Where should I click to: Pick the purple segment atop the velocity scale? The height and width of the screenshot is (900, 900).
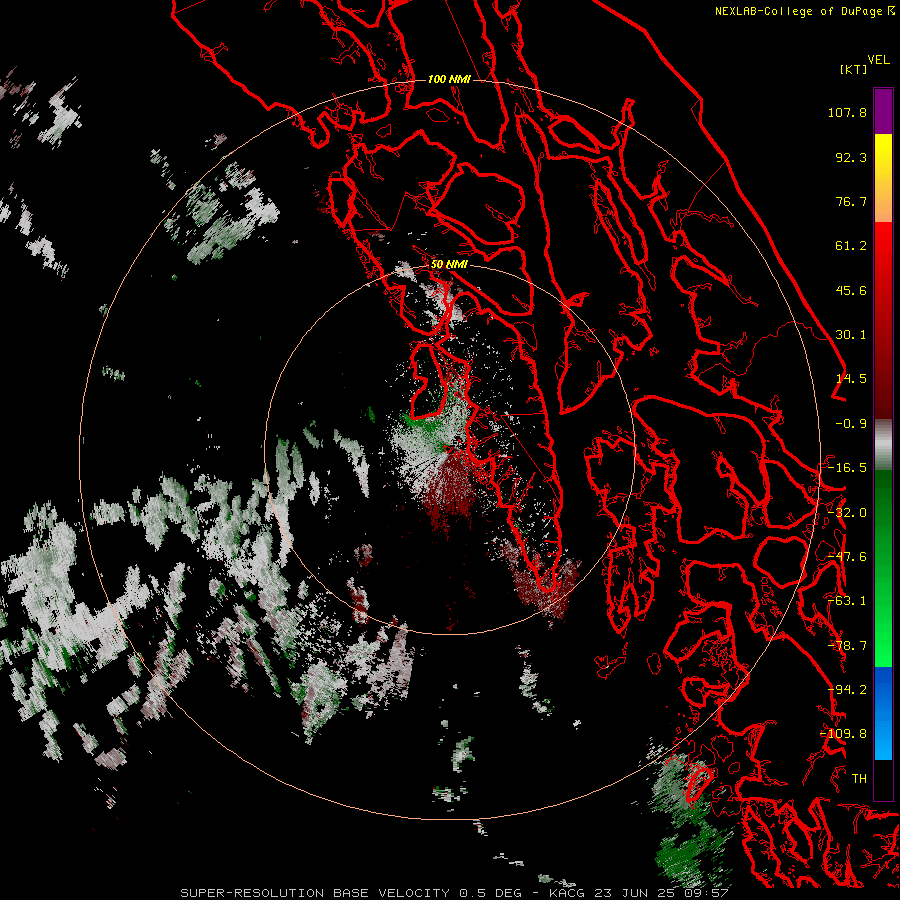tap(883, 111)
